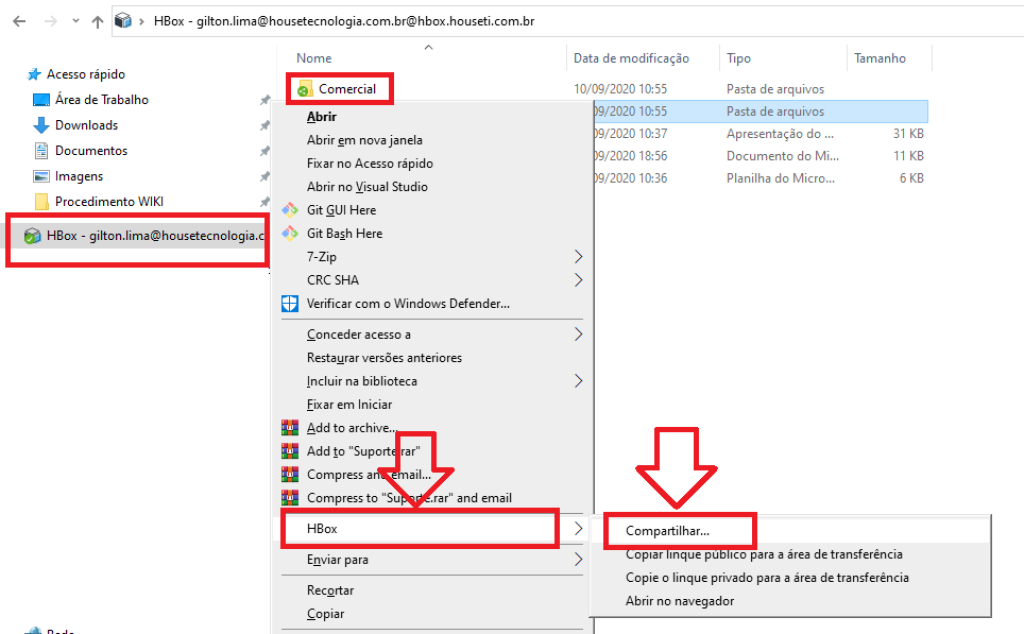This screenshot has height=634, width=1024.
Task: Choose Copie o linque privado option
Action: (767, 578)
